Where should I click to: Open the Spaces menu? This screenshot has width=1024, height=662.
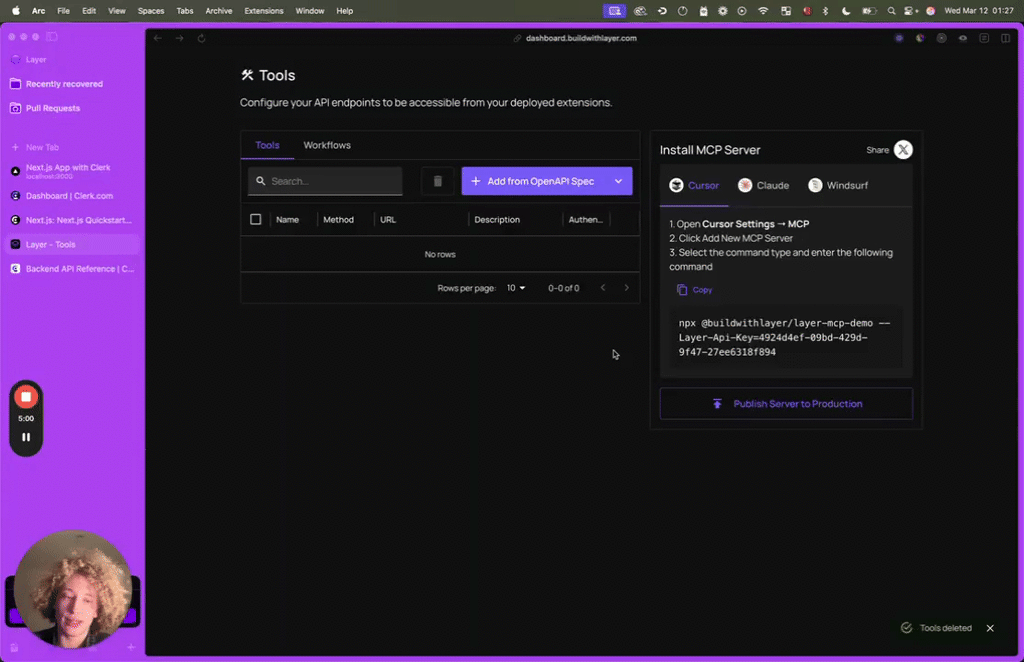[151, 10]
